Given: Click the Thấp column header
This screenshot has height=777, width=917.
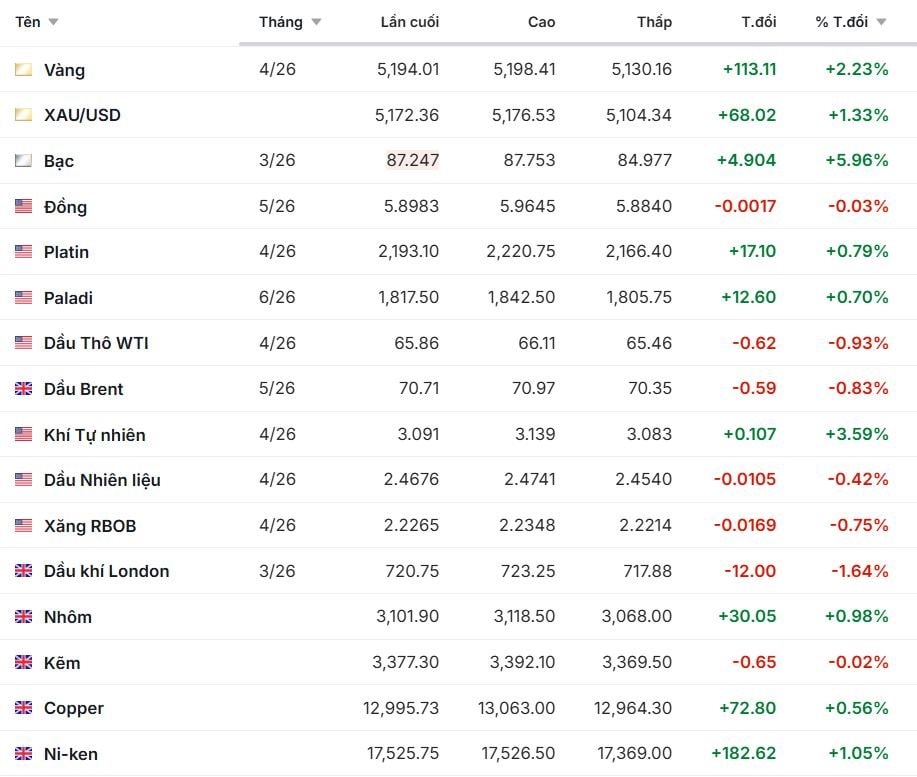Looking at the screenshot, I should (654, 22).
